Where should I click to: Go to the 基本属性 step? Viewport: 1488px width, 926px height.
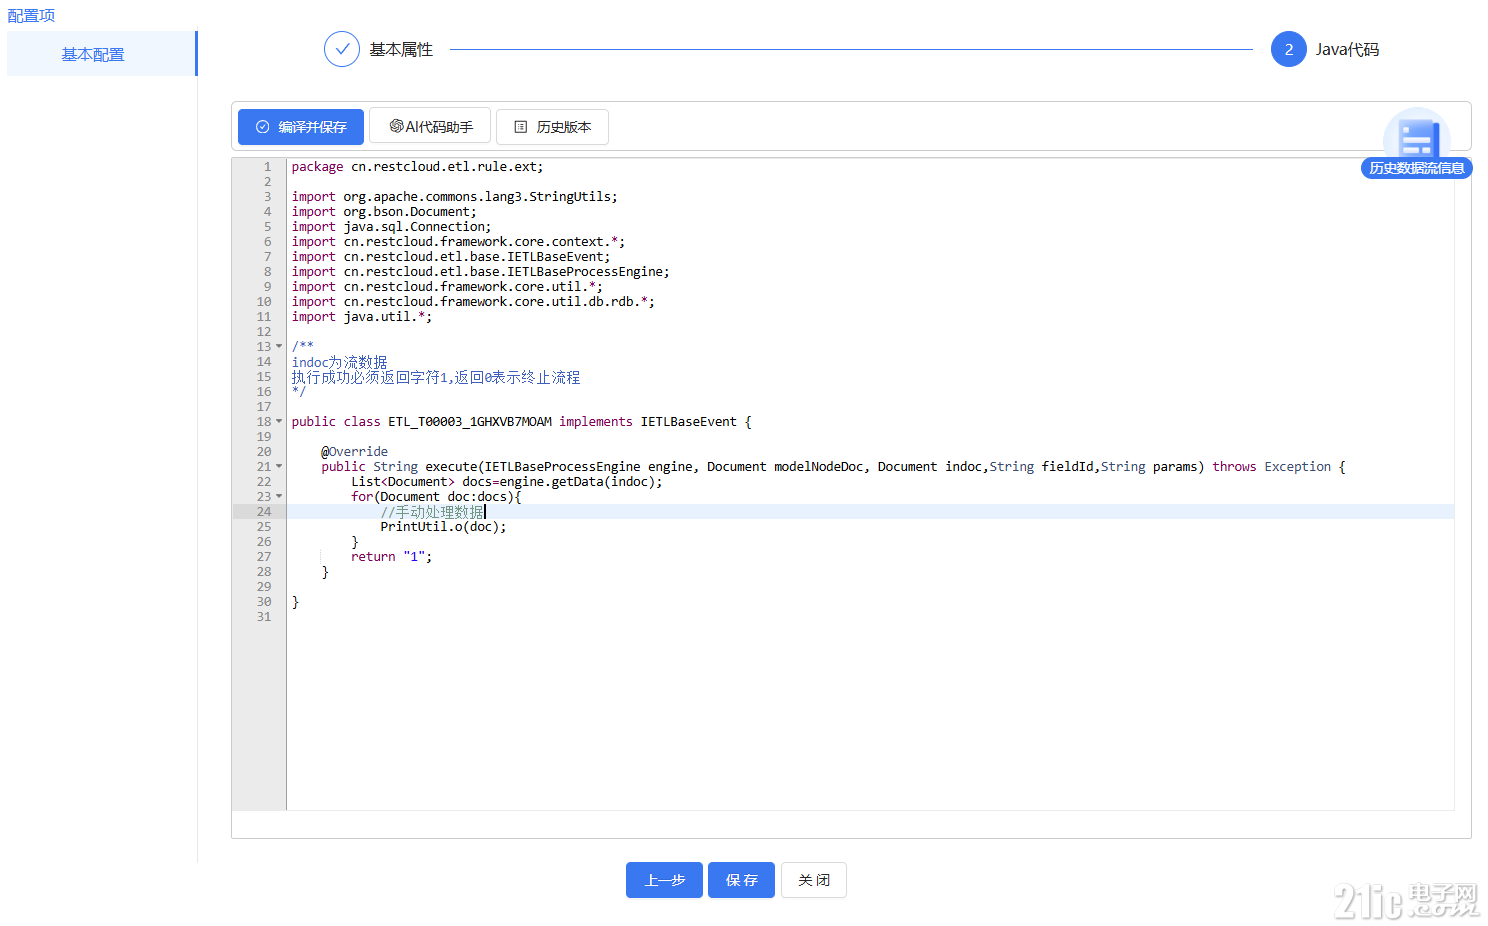401,49
